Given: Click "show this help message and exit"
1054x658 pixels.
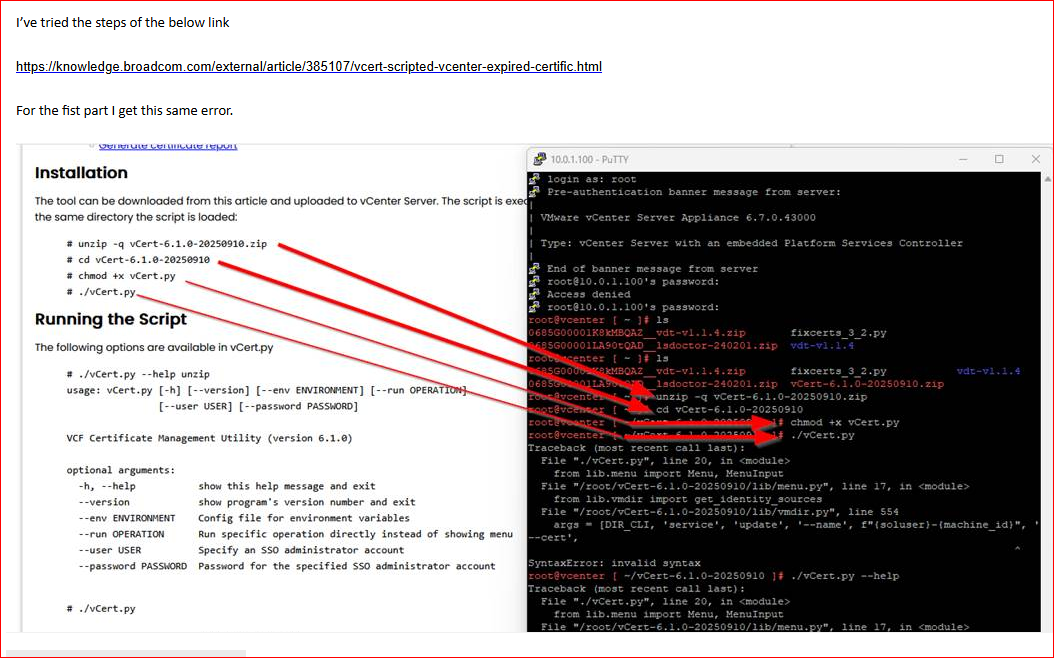Looking at the screenshot, I should [x=287, y=486].
